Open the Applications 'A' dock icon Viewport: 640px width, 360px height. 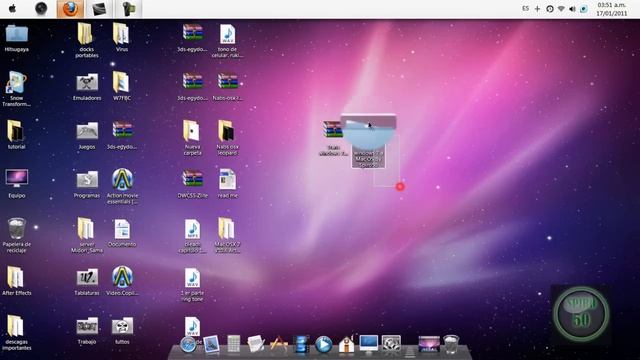279,344
